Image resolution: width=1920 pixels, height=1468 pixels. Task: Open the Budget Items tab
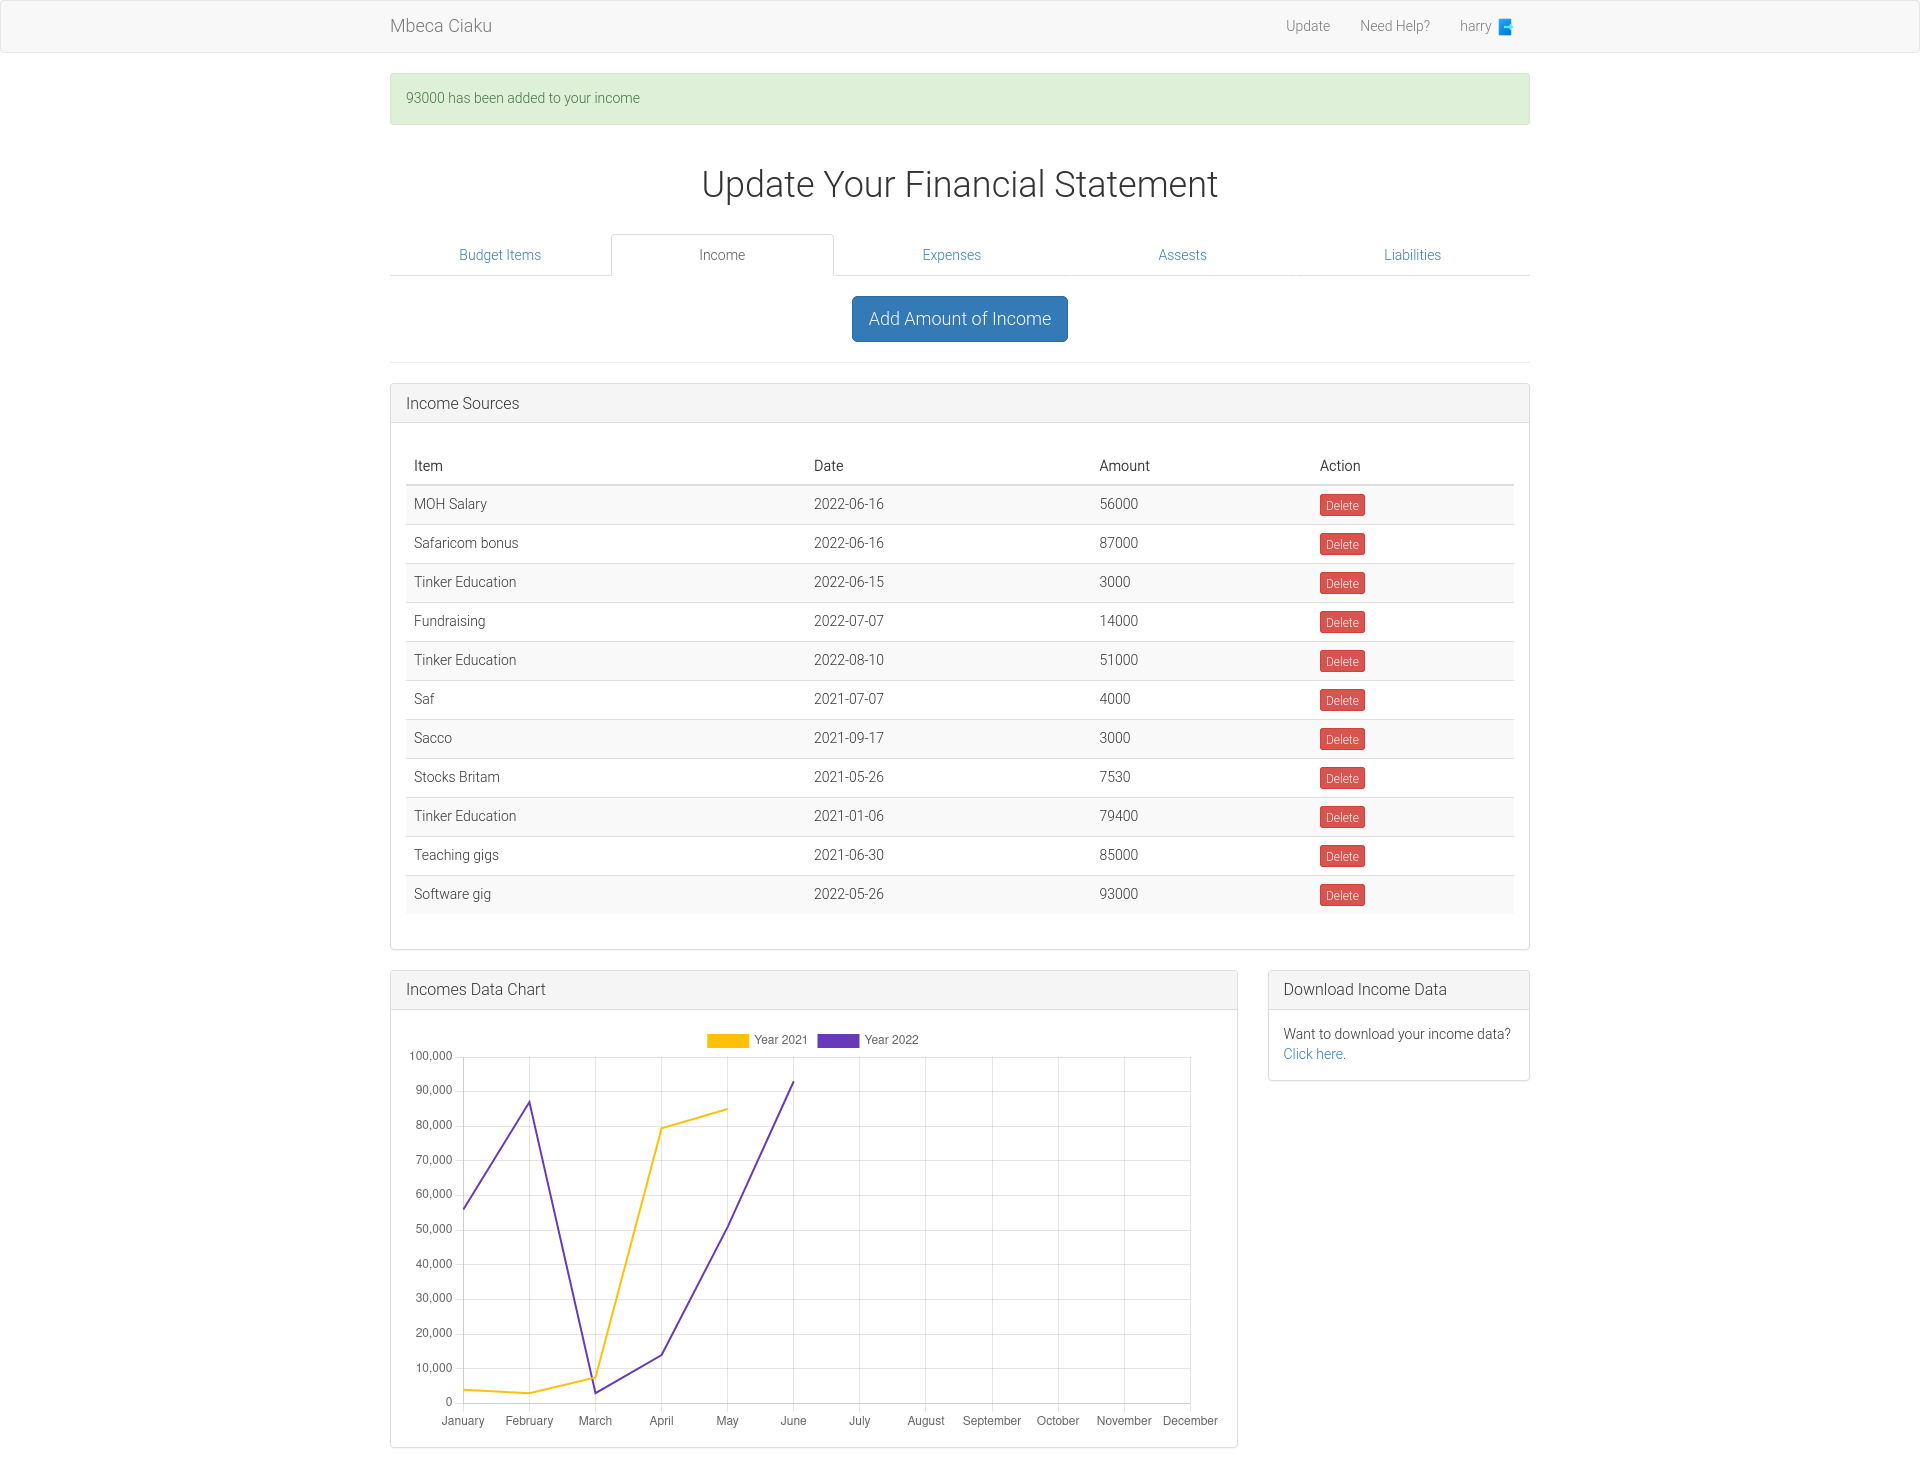pyautogui.click(x=500, y=255)
